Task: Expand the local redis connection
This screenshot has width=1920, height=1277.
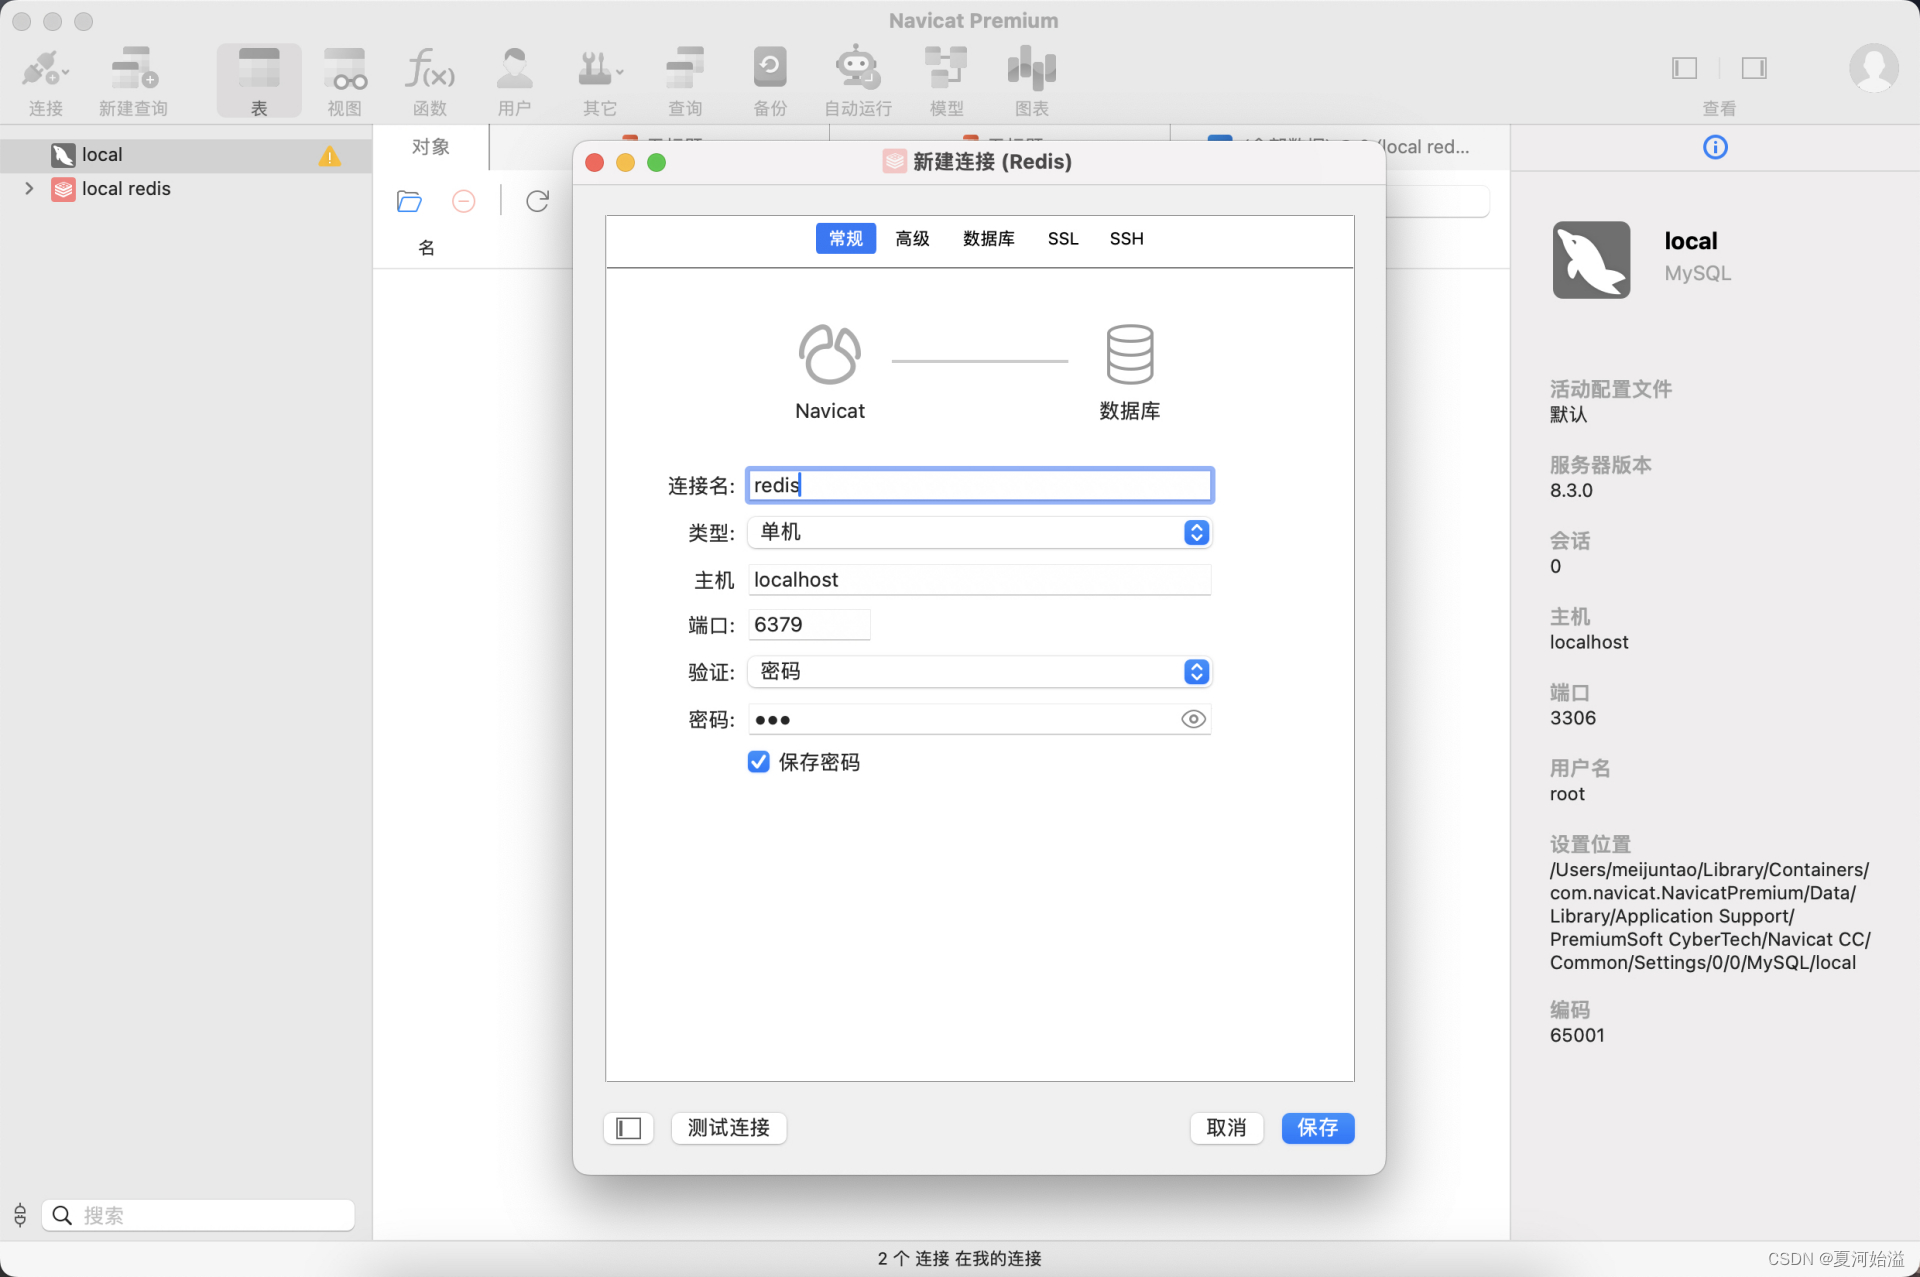Action: tap(29, 188)
